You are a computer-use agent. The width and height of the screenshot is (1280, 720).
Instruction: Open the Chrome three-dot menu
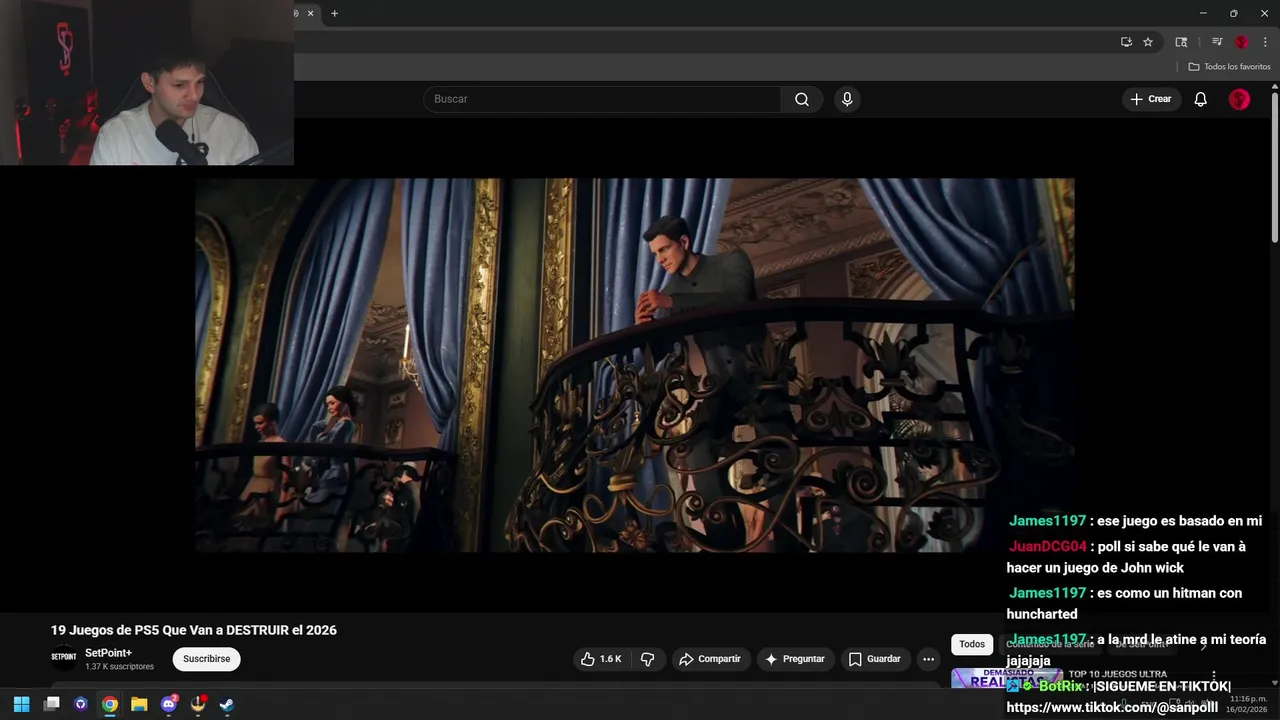tap(1265, 42)
